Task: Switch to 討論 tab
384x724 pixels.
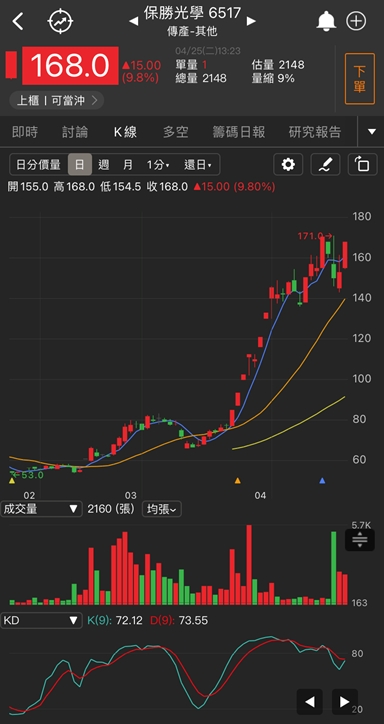Action: (75, 132)
